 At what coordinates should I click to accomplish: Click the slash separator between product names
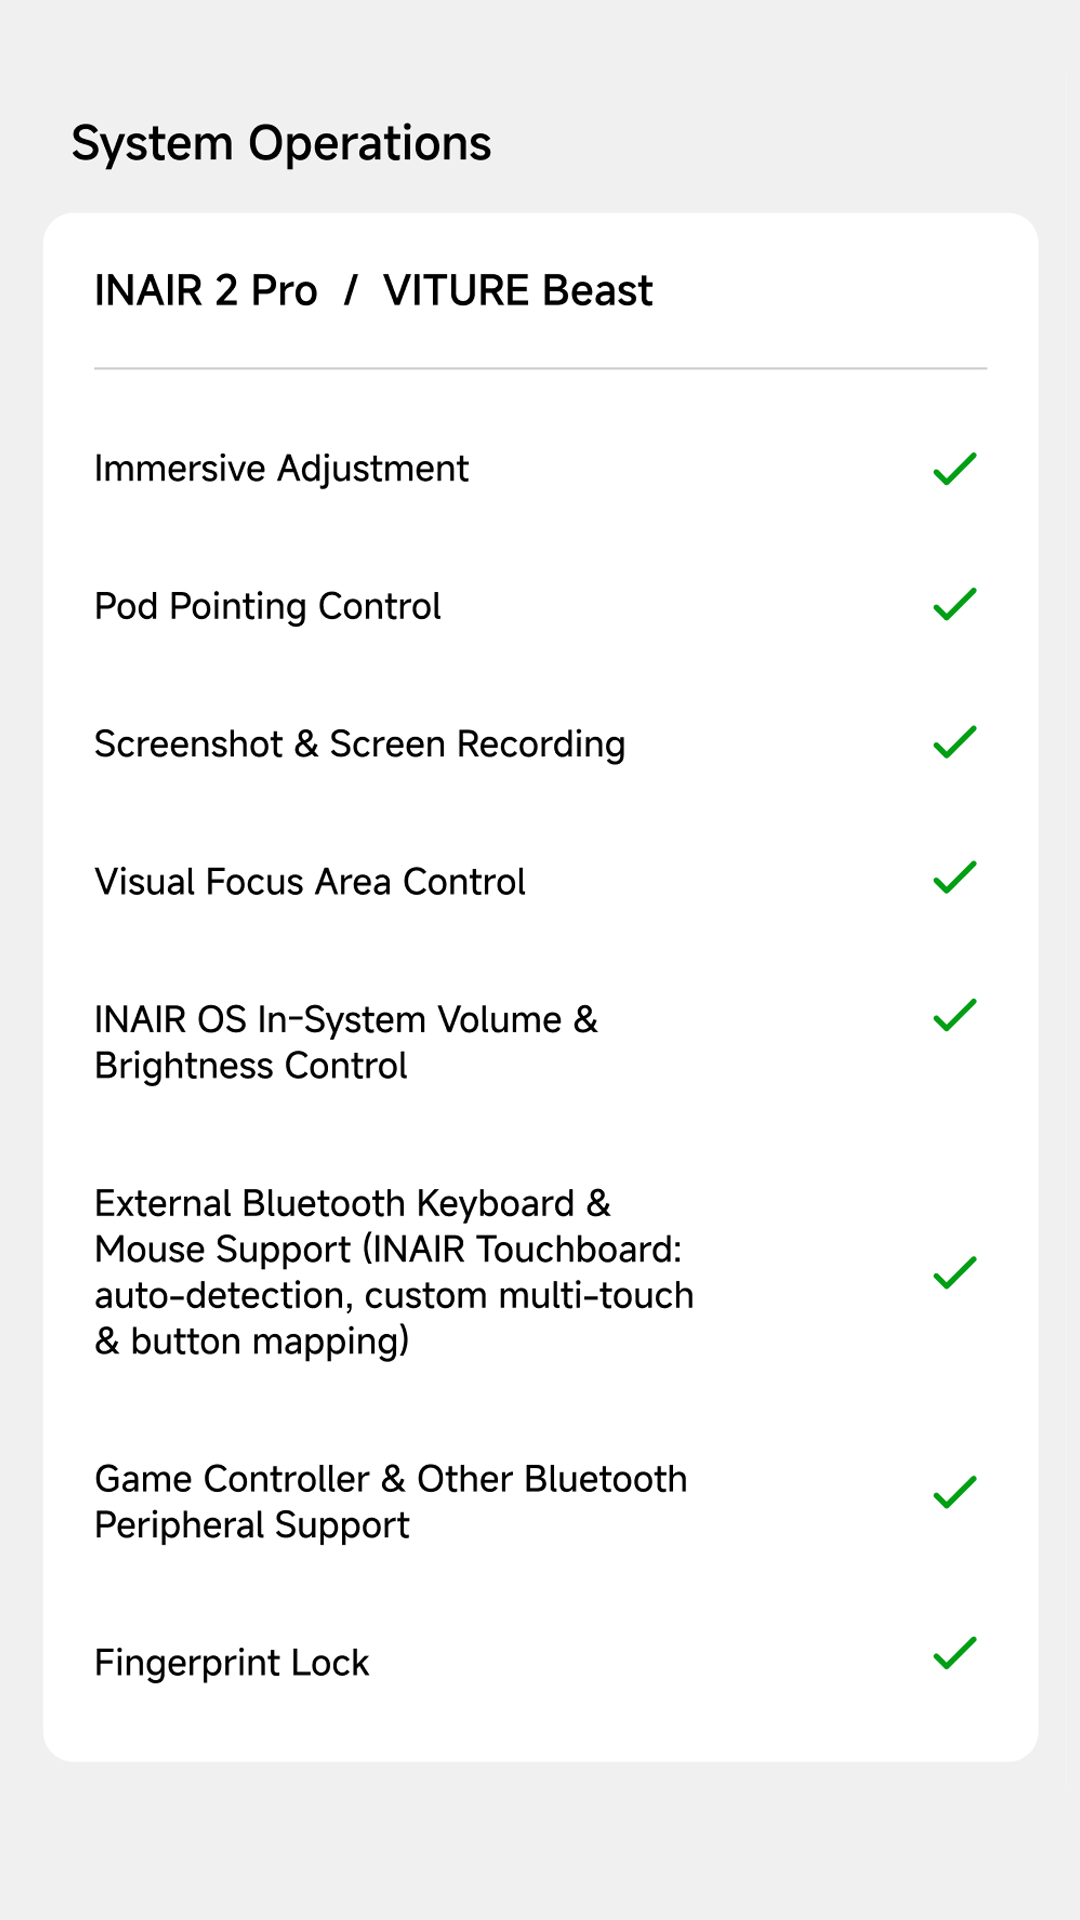coord(350,291)
